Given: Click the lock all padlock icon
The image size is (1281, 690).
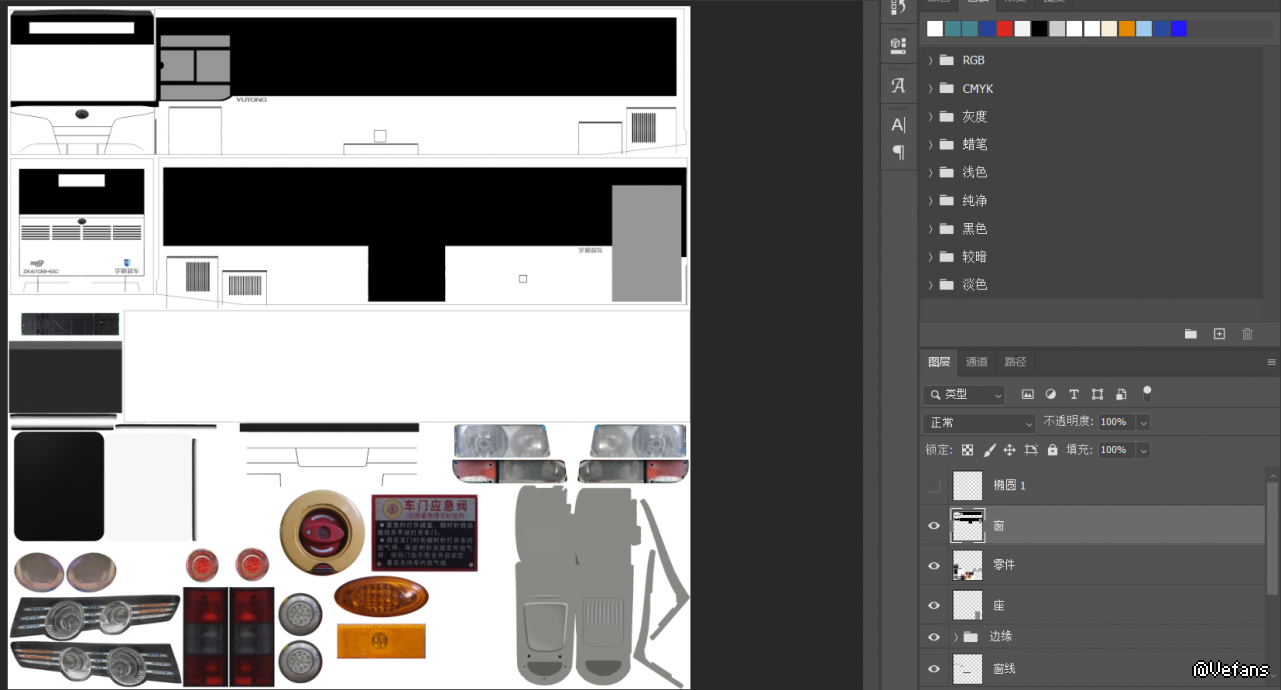Looking at the screenshot, I should [1052, 451].
